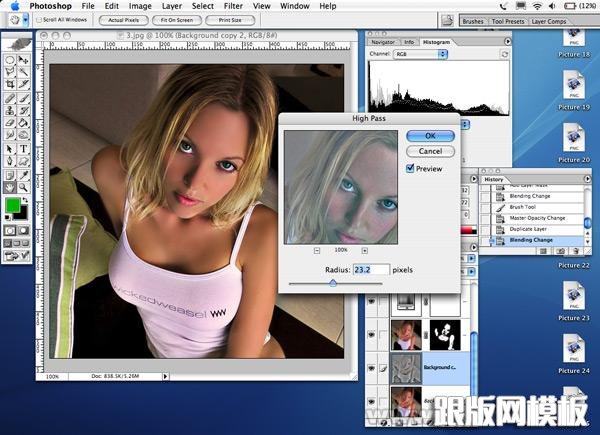Viewport: 600px width, 435px height.
Task: Select the Zoom magnifier tool
Action: [23, 187]
